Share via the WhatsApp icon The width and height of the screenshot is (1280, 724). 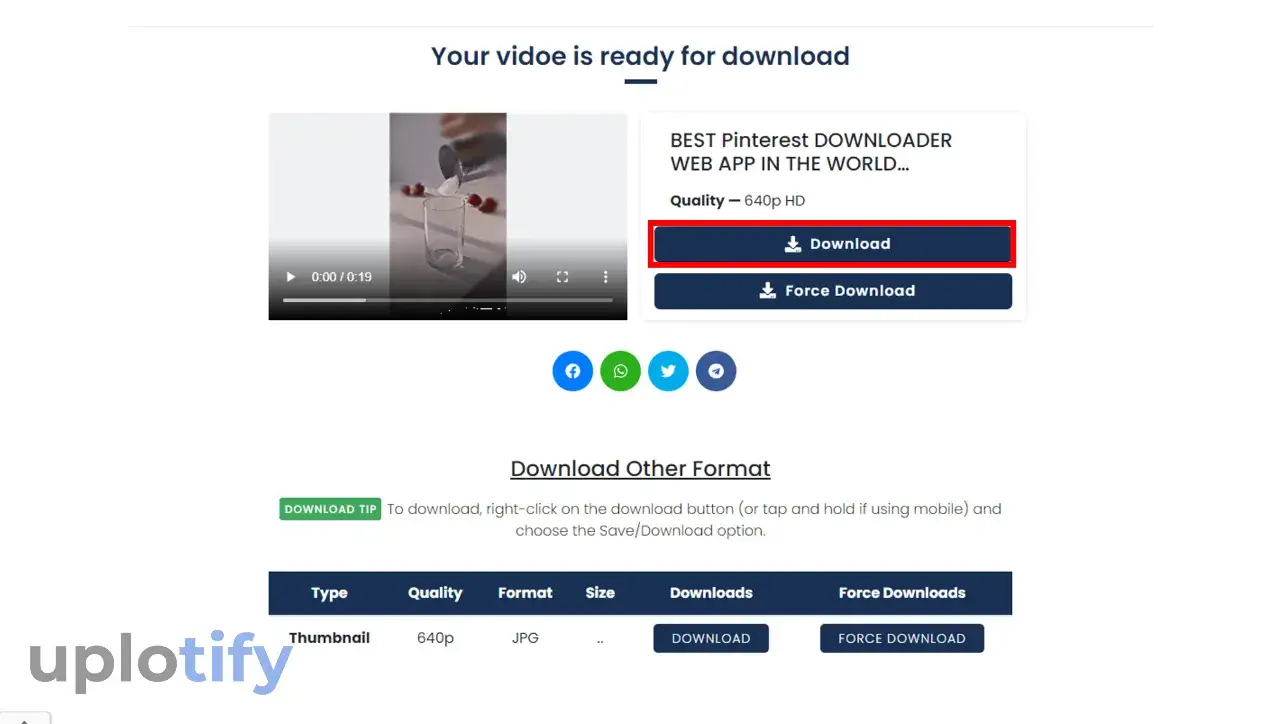point(621,371)
